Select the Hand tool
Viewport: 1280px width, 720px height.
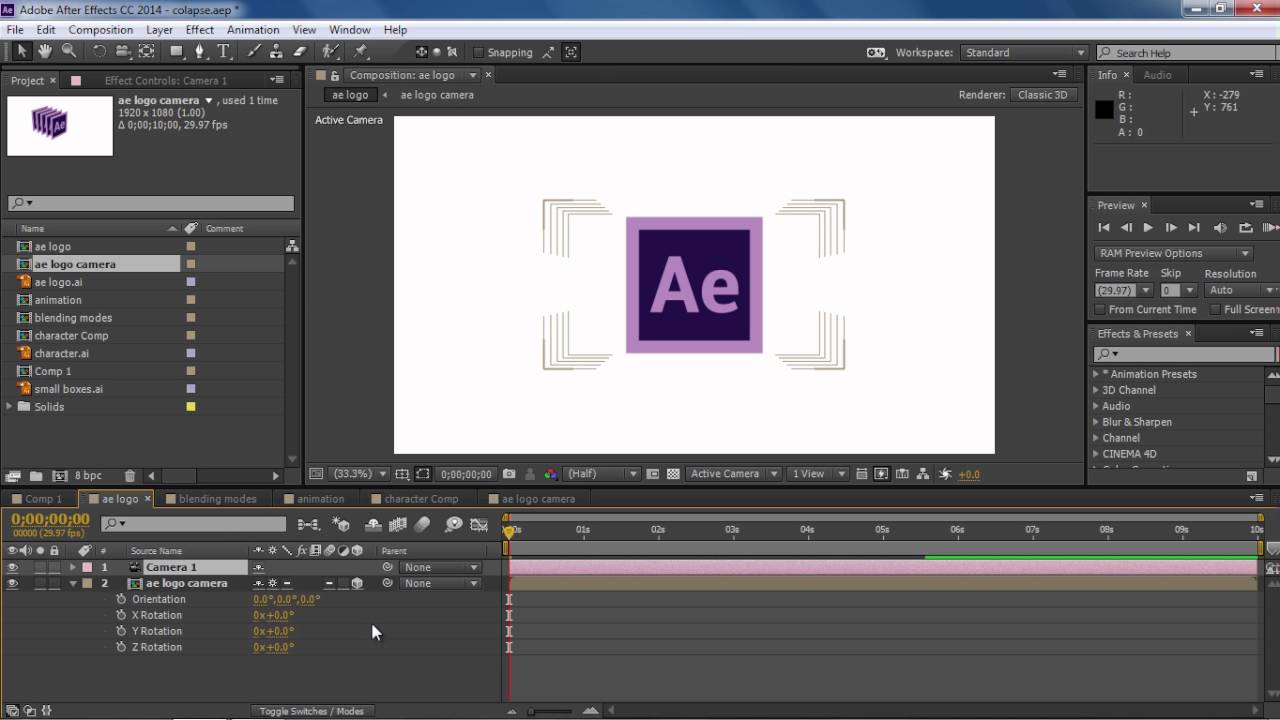(x=45, y=52)
